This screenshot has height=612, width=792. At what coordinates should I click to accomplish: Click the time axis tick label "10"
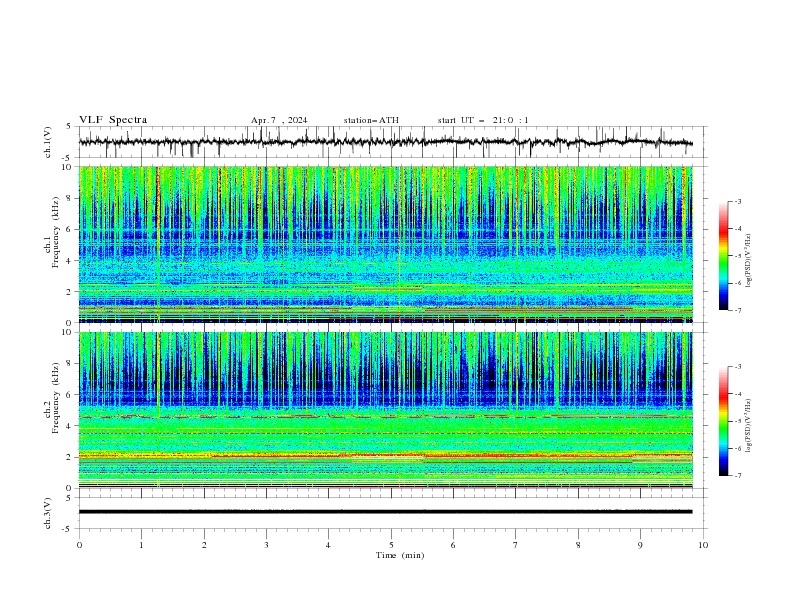pyautogui.click(x=703, y=545)
